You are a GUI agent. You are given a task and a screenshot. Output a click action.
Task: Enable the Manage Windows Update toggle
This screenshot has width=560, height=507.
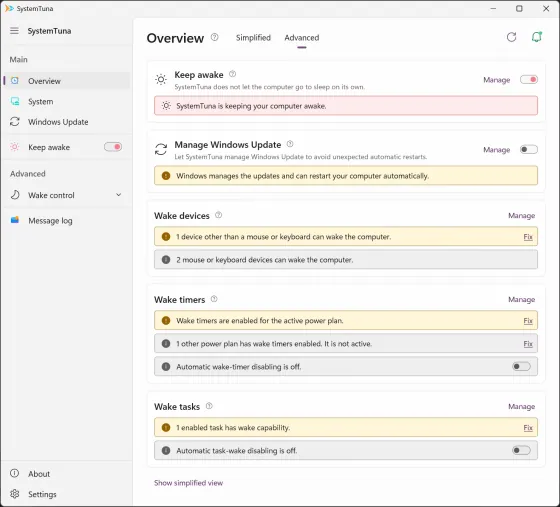pyautogui.click(x=529, y=149)
